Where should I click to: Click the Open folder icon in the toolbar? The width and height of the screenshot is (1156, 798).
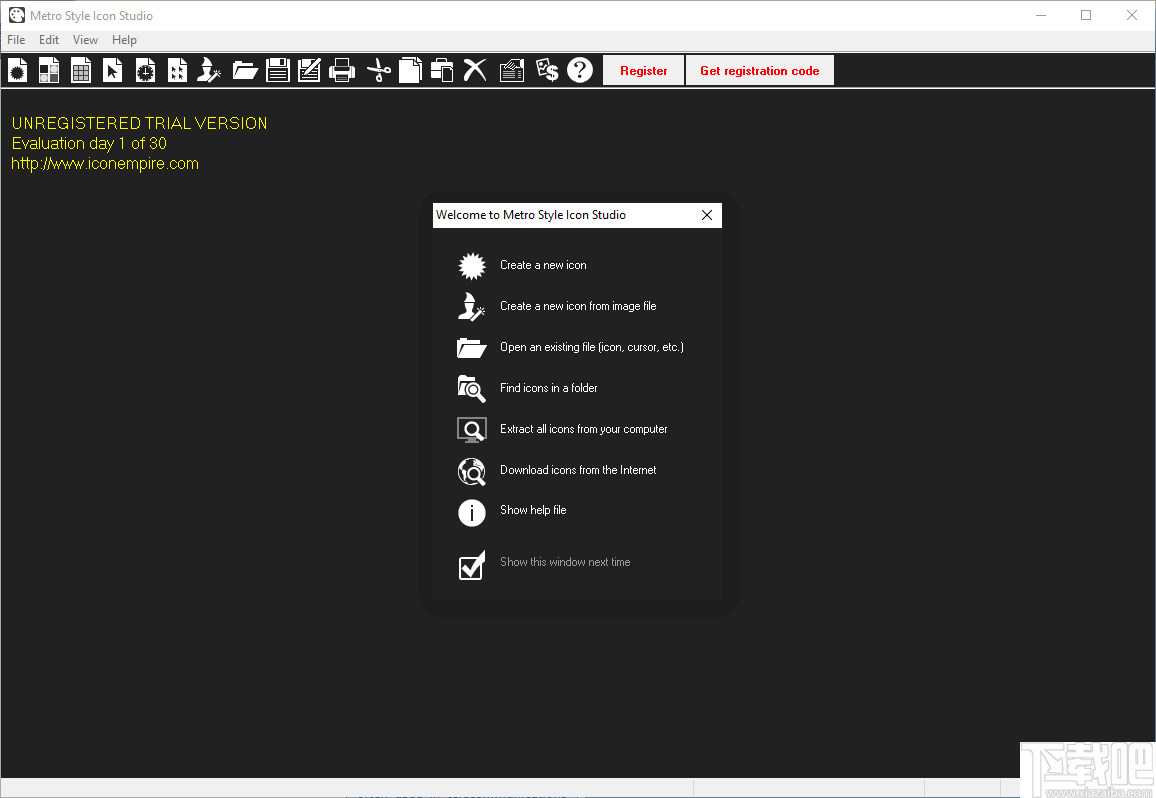pyautogui.click(x=245, y=70)
